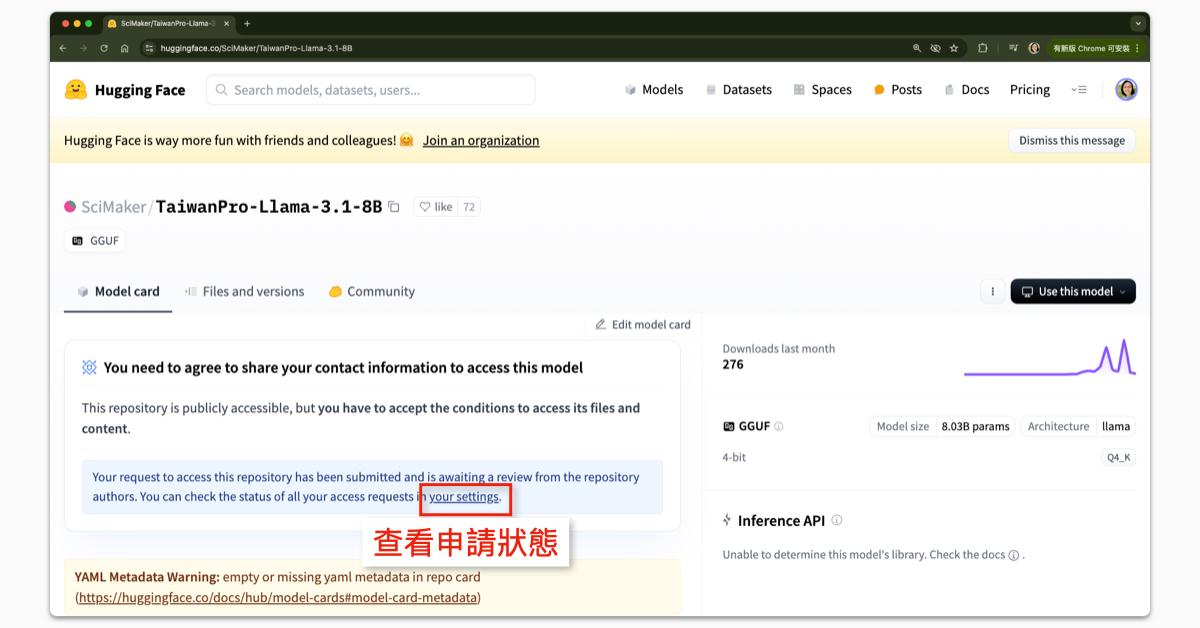Reload the page with the refresh icon
The width and height of the screenshot is (1200, 628).
pos(104,48)
